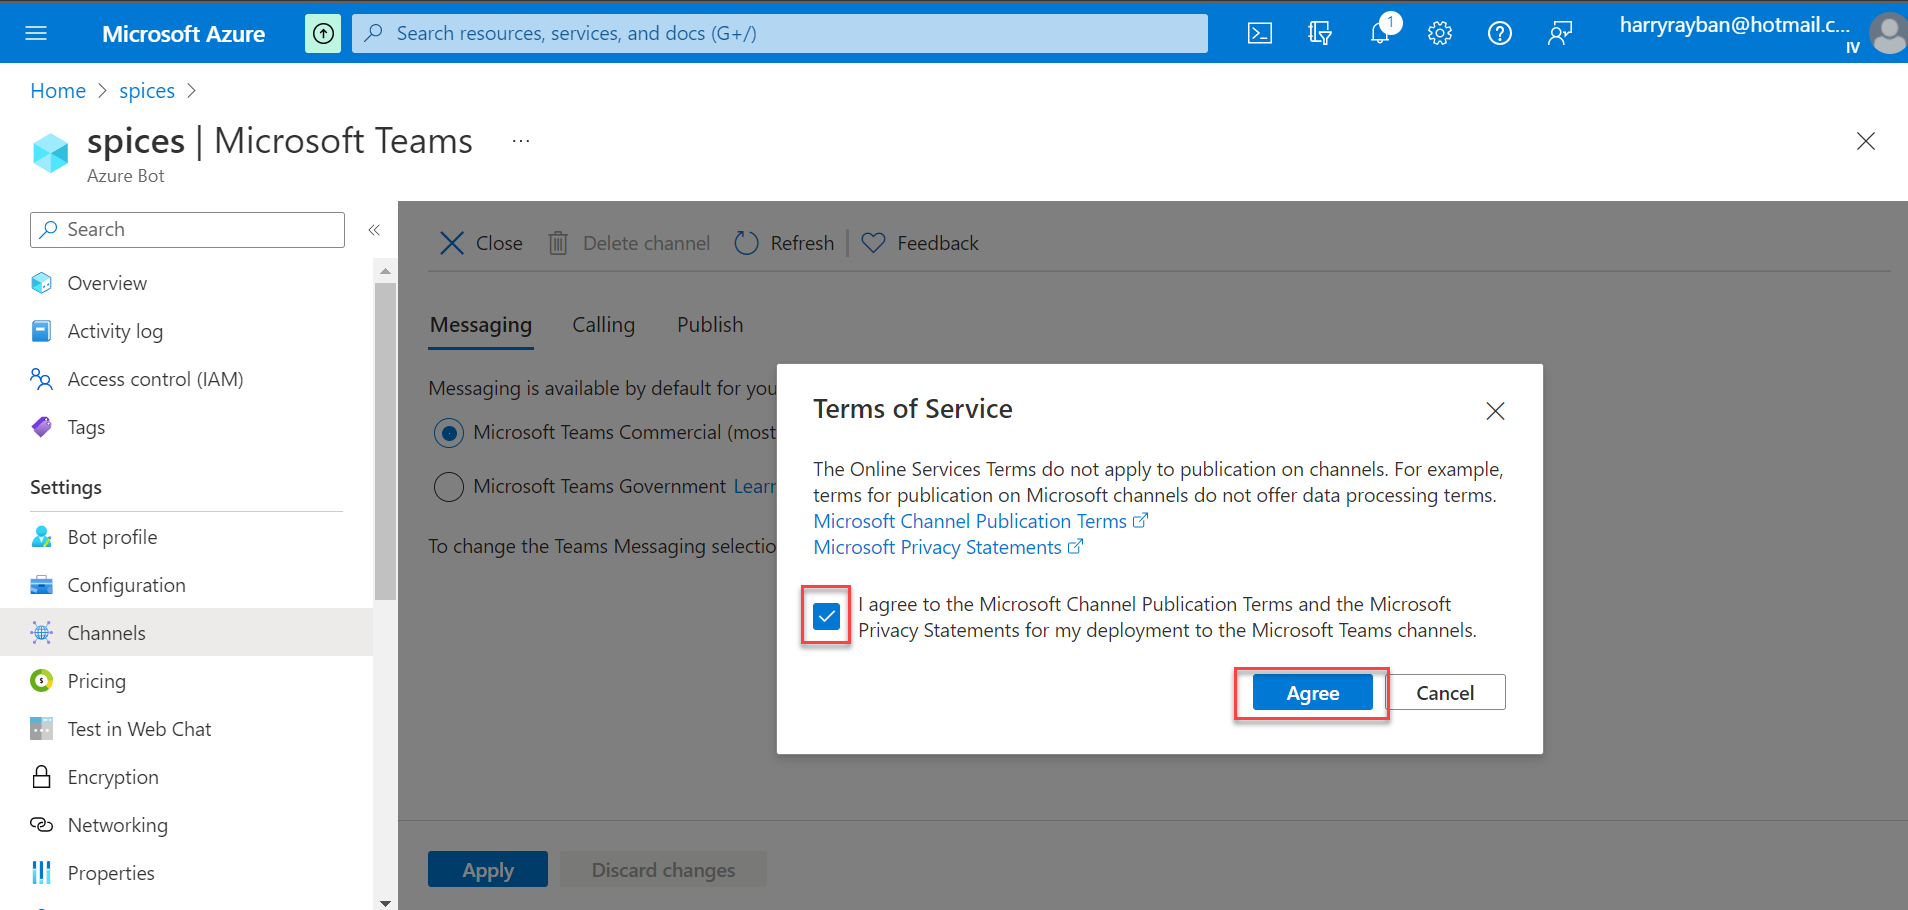Open Microsoft Channel Publication Terms link
Screen dimensions: 1908x910
point(980,521)
